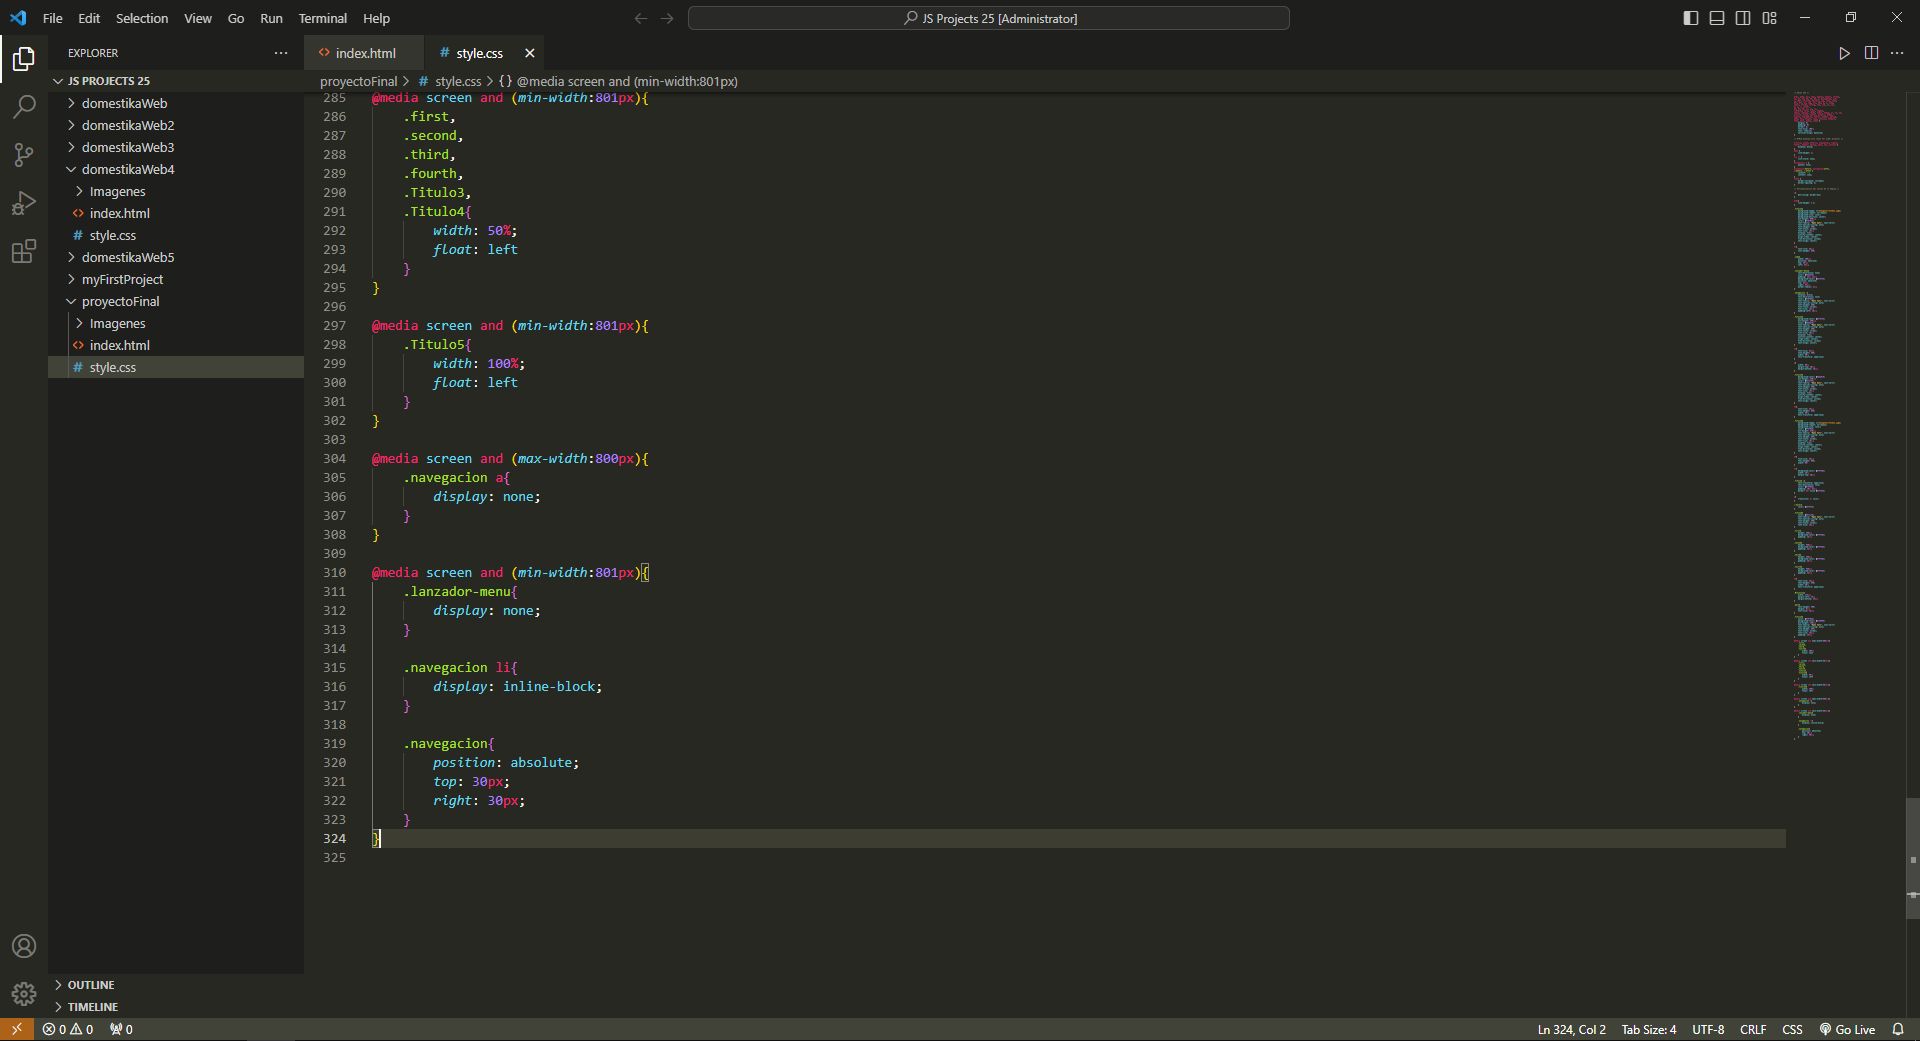
Task: Close the style.css tab
Action: click(530, 53)
